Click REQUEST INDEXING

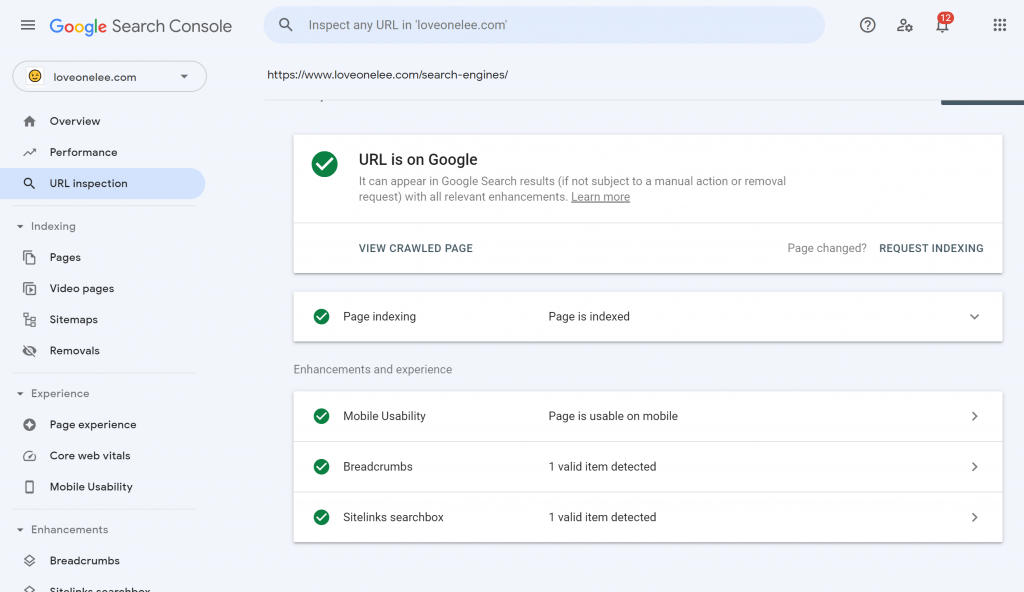pyautogui.click(x=931, y=248)
